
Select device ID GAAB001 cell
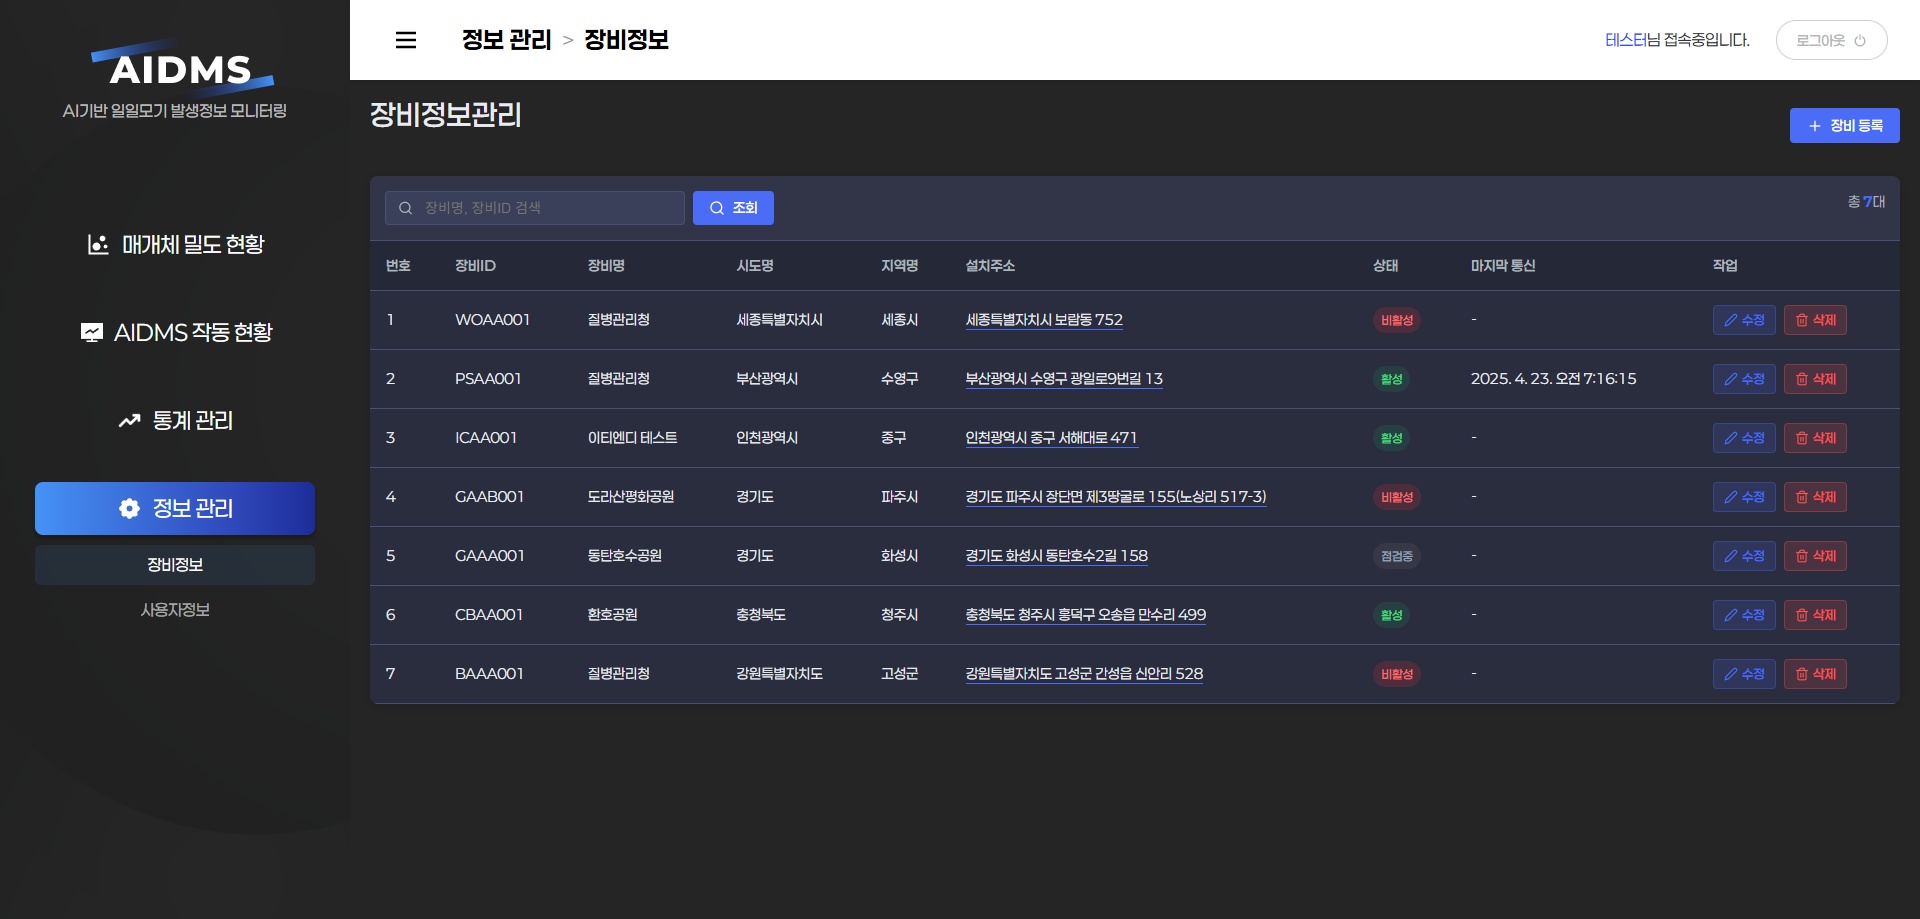pos(489,497)
